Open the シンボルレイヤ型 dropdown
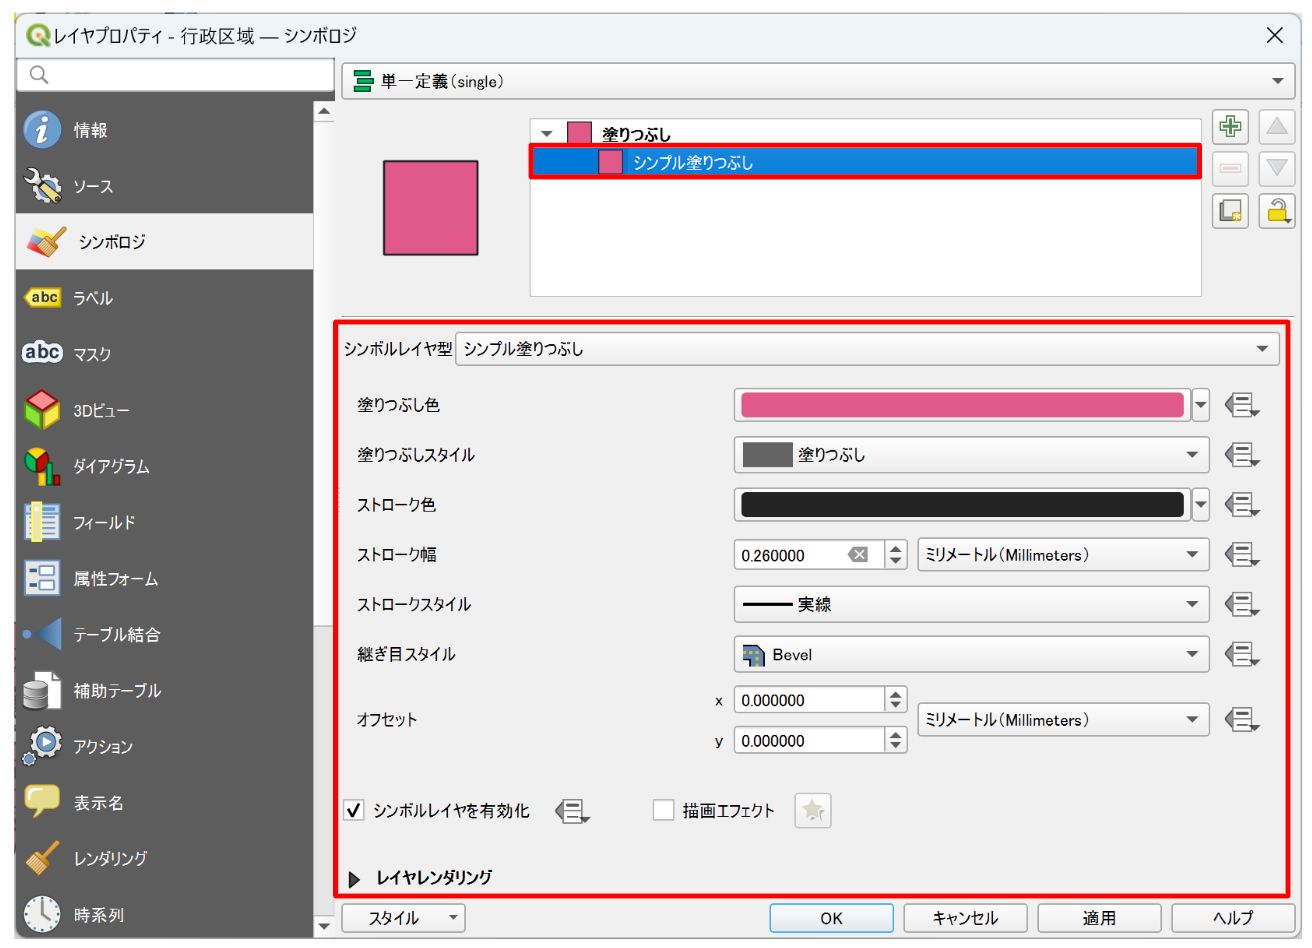1312x948 pixels. click(x=867, y=349)
